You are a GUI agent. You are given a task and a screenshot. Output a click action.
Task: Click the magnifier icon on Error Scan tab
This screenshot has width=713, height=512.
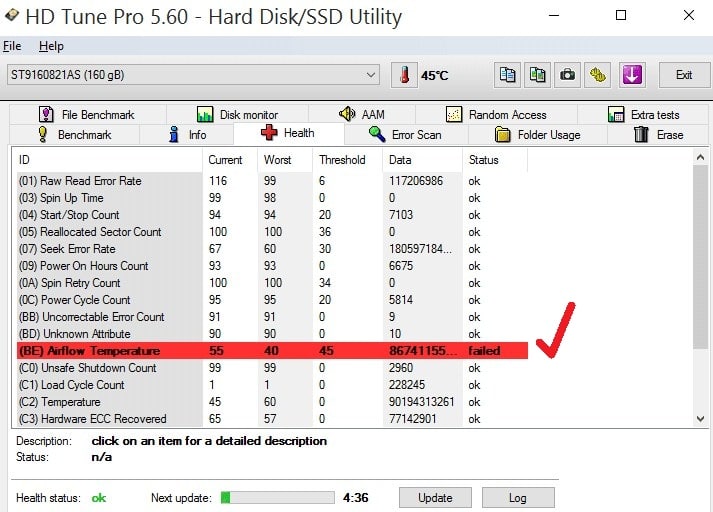click(x=377, y=135)
